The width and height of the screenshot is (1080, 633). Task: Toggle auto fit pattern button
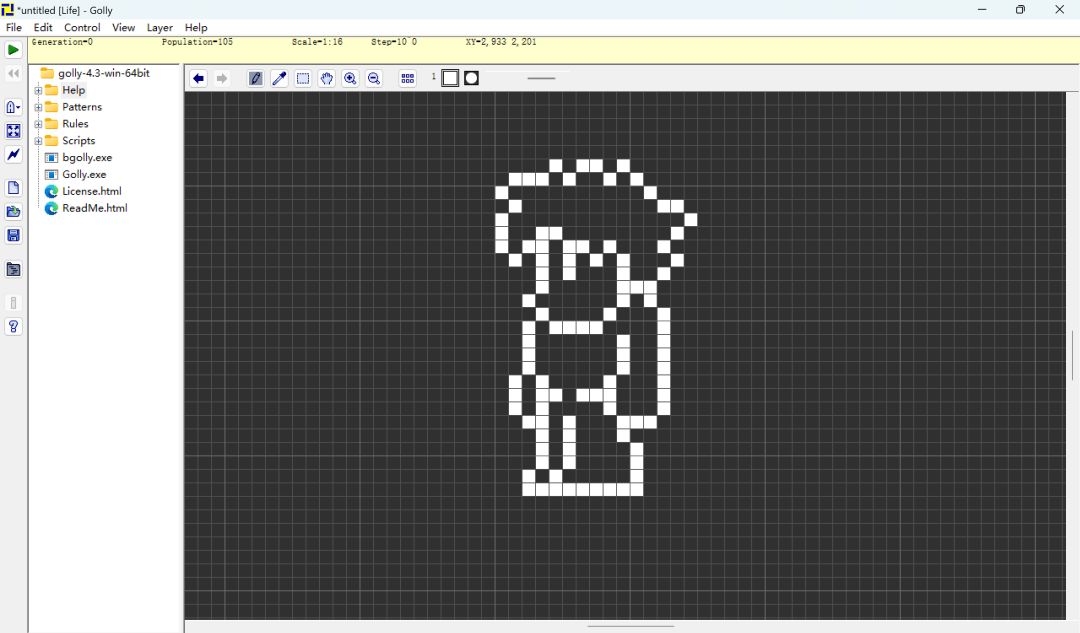click(13, 131)
